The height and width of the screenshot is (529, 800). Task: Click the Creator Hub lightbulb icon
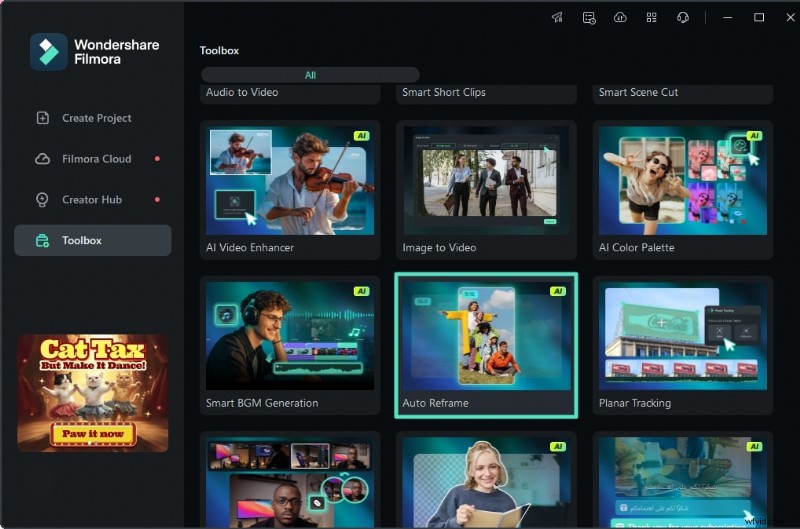click(x=42, y=199)
